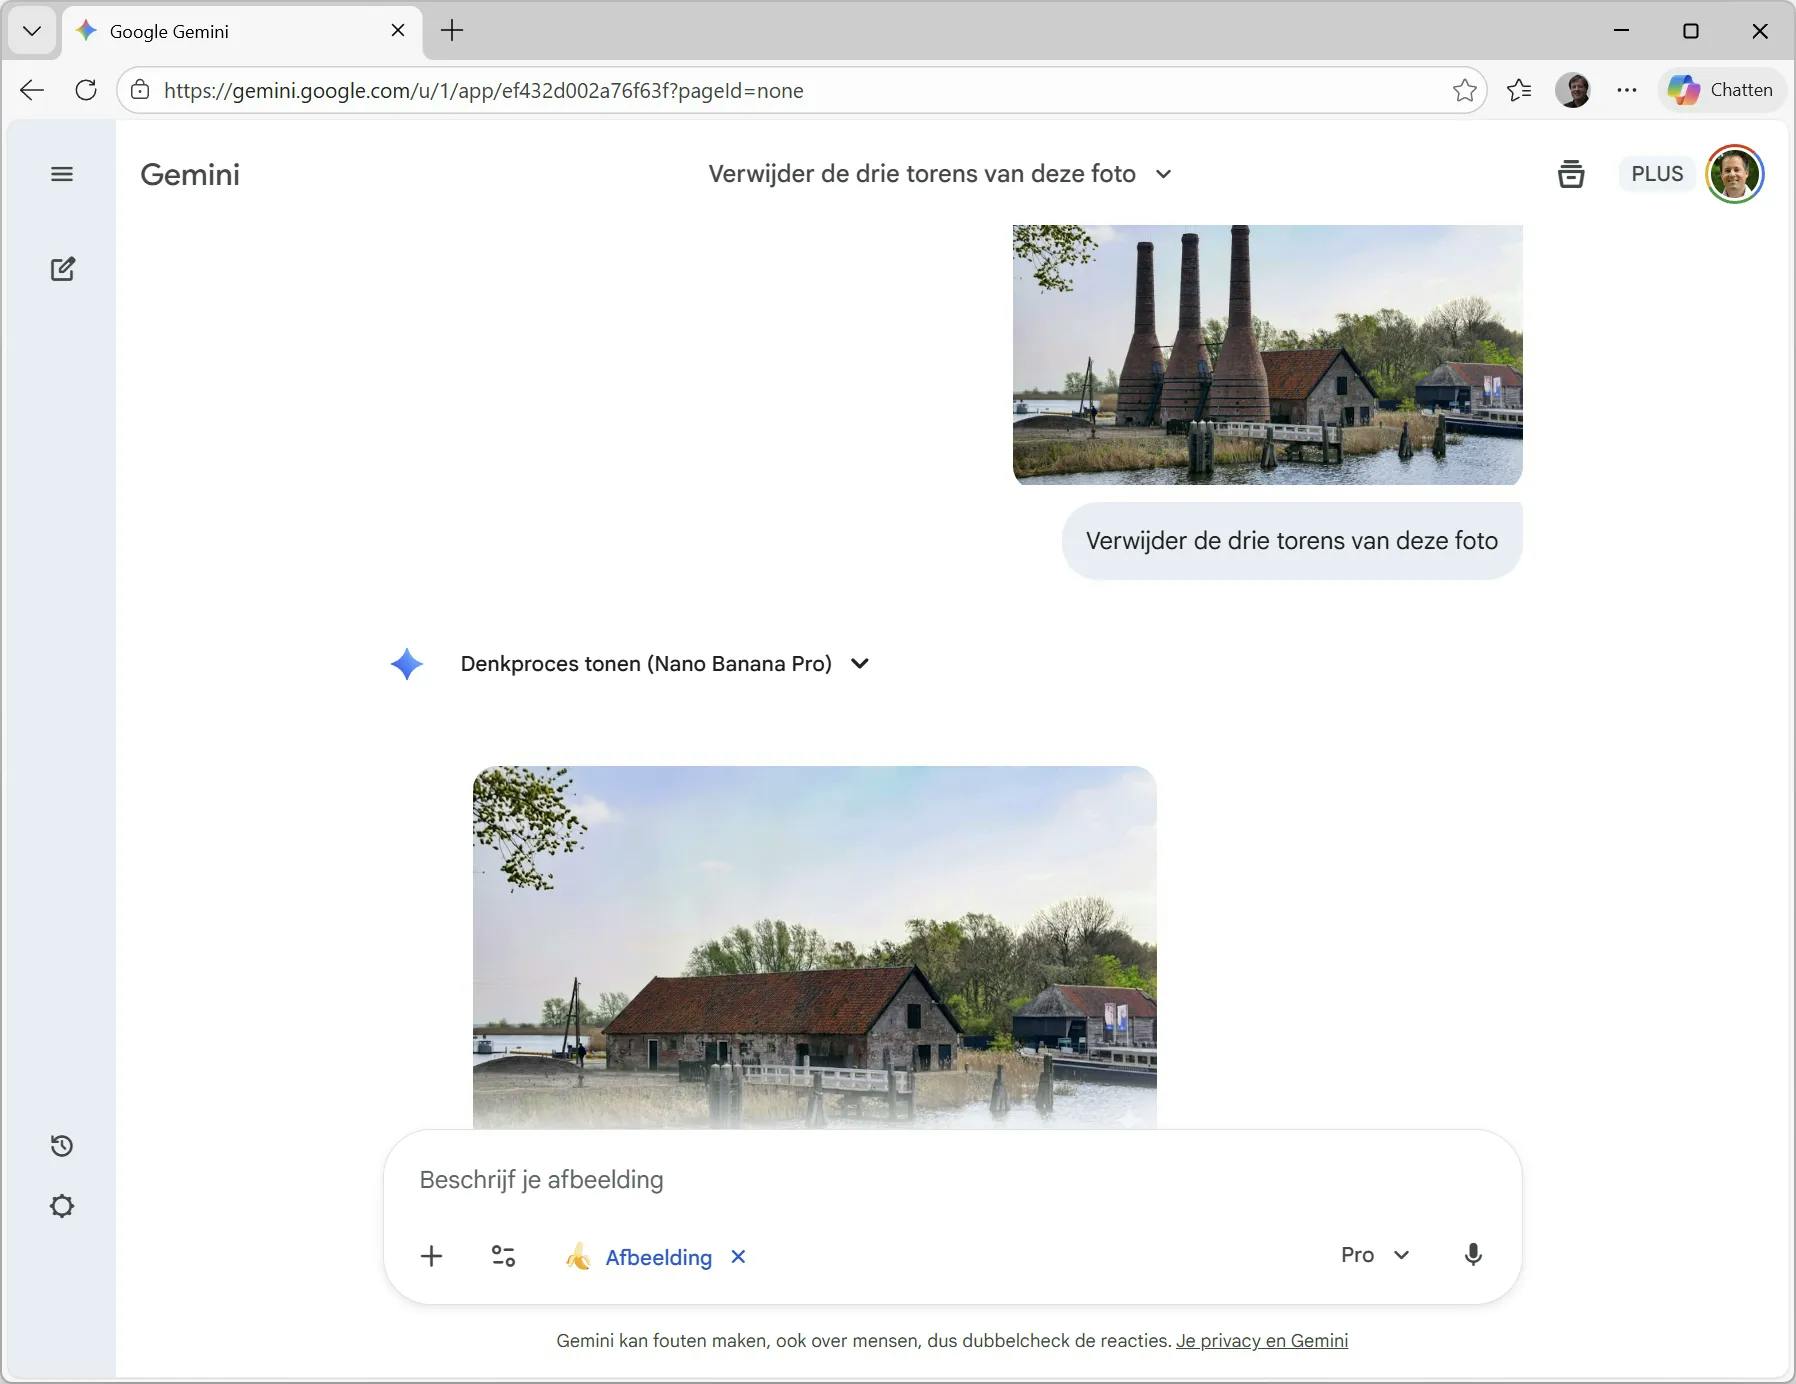This screenshot has width=1796, height=1384.
Task: Go back with the browser back arrow
Action: 32,90
